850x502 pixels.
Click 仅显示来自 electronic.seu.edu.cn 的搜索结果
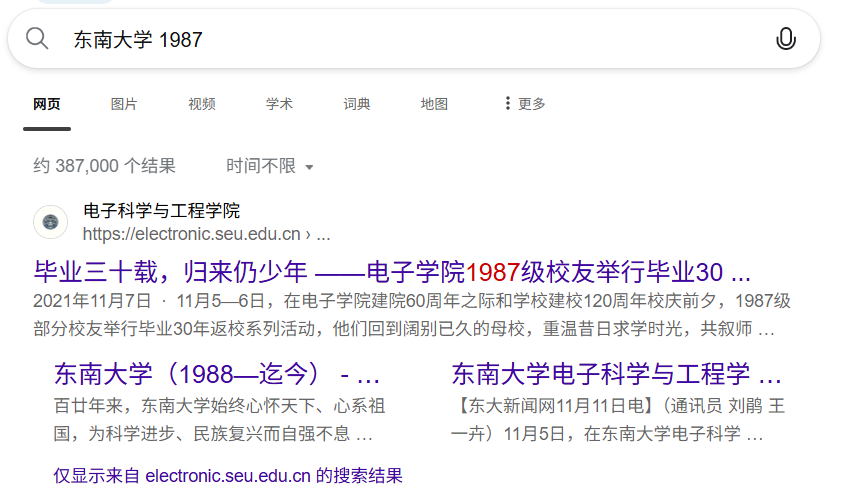228,476
